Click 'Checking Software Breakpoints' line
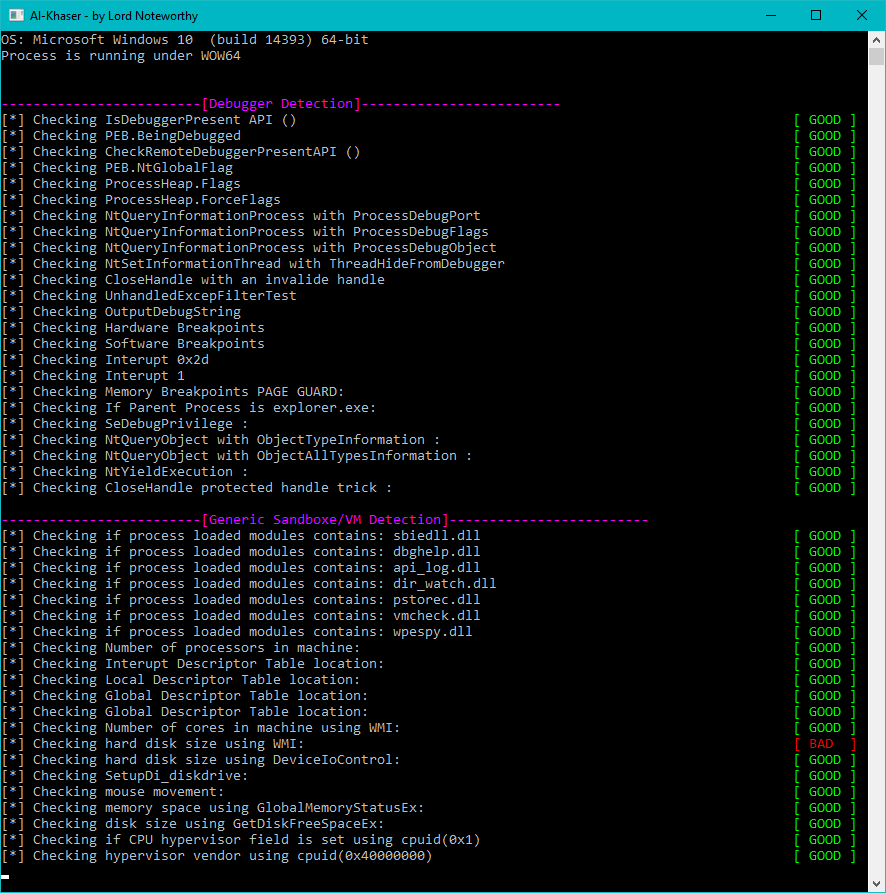Screen dimensions: 886x893 (x=133, y=343)
